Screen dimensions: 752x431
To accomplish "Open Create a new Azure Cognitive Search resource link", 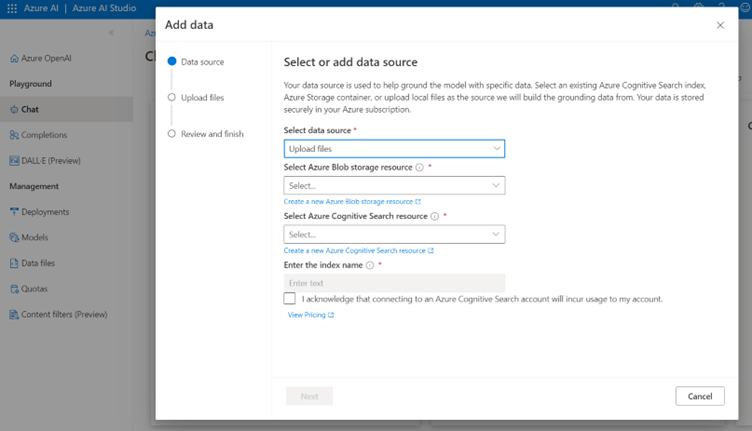I will [x=358, y=251].
